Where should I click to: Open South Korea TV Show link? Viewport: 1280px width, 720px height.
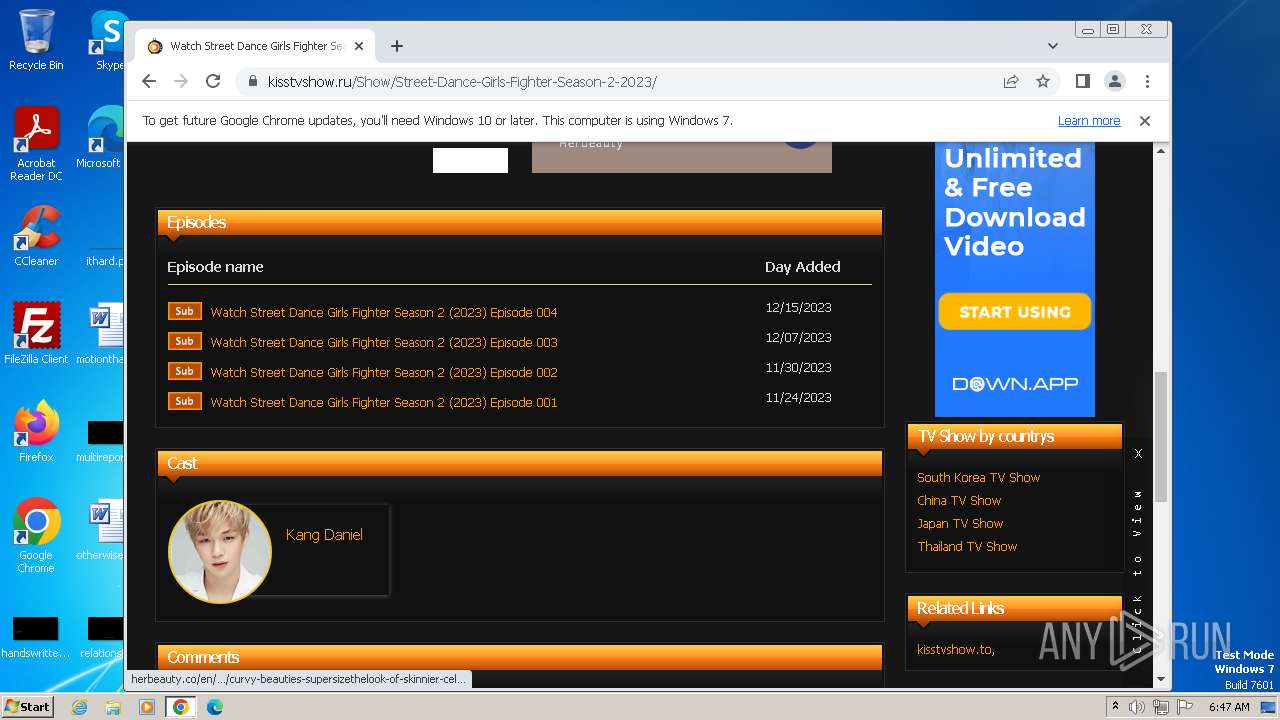coord(978,478)
